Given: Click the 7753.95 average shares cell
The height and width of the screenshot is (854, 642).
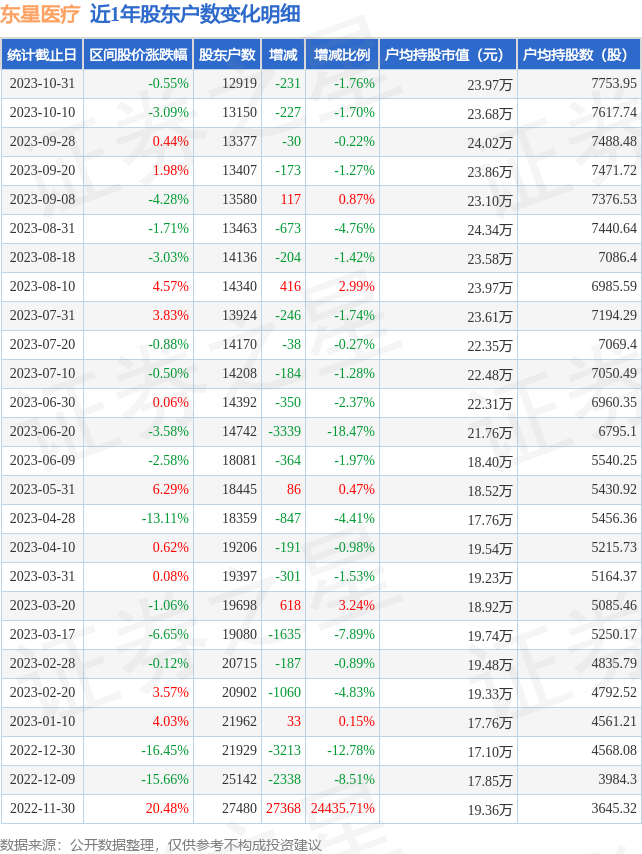Looking at the screenshot, I should pos(614,83).
